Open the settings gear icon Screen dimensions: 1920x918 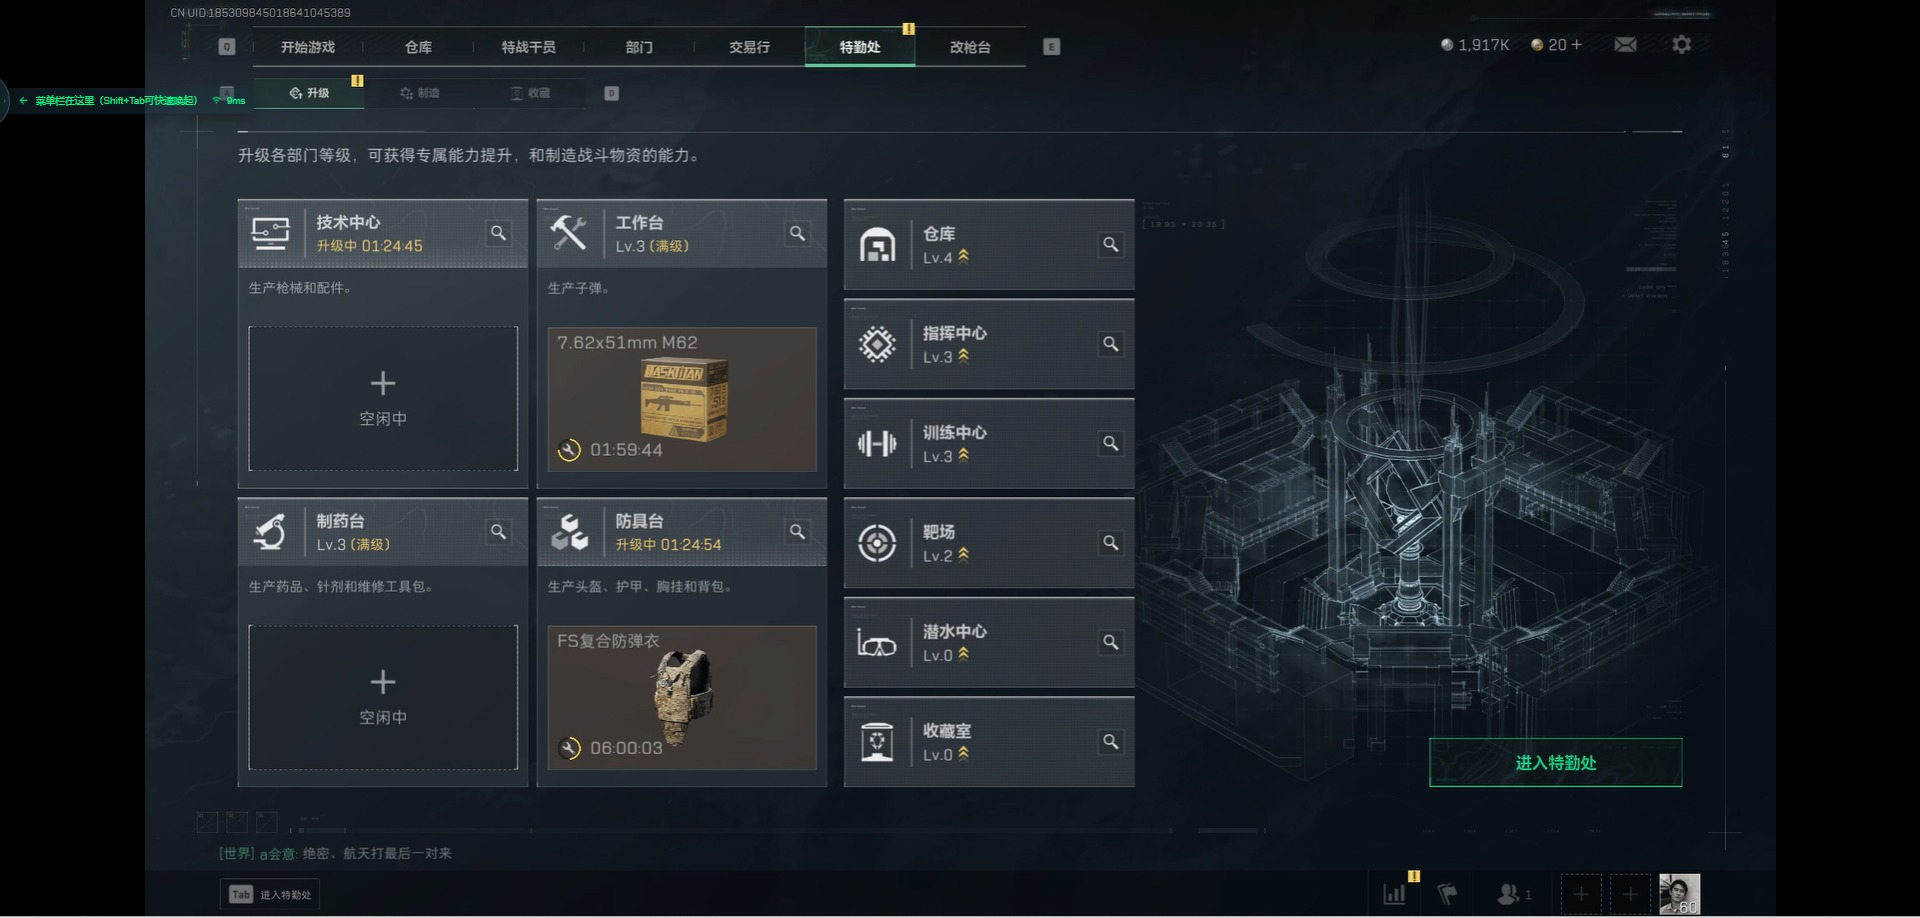pyautogui.click(x=1681, y=45)
